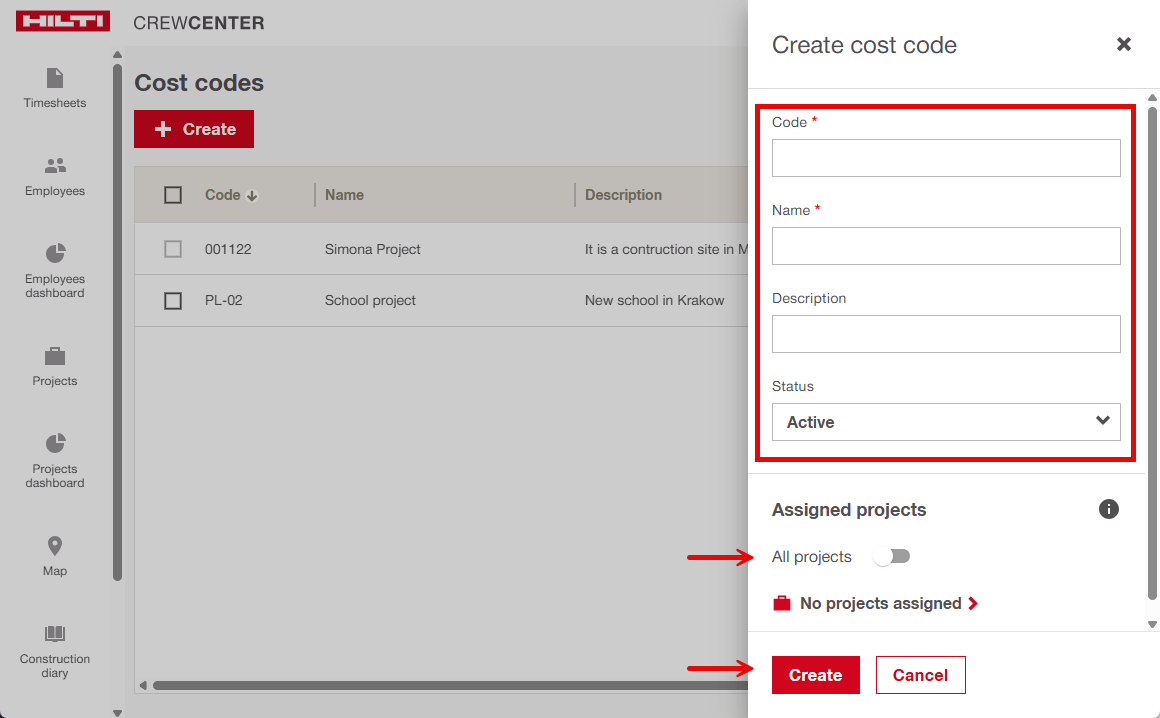Open the Map pin icon

[55, 546]
